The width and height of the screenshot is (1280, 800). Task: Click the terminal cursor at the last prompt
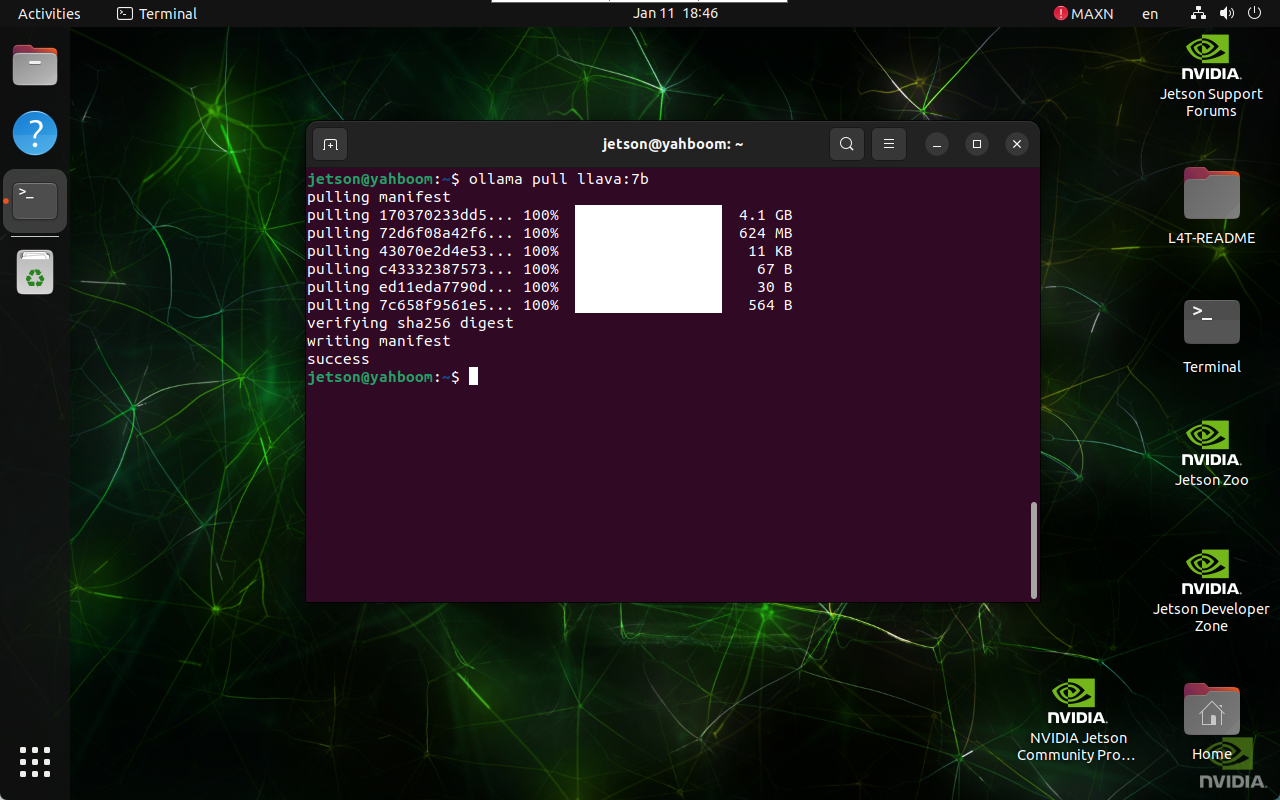tap(473, 376)
